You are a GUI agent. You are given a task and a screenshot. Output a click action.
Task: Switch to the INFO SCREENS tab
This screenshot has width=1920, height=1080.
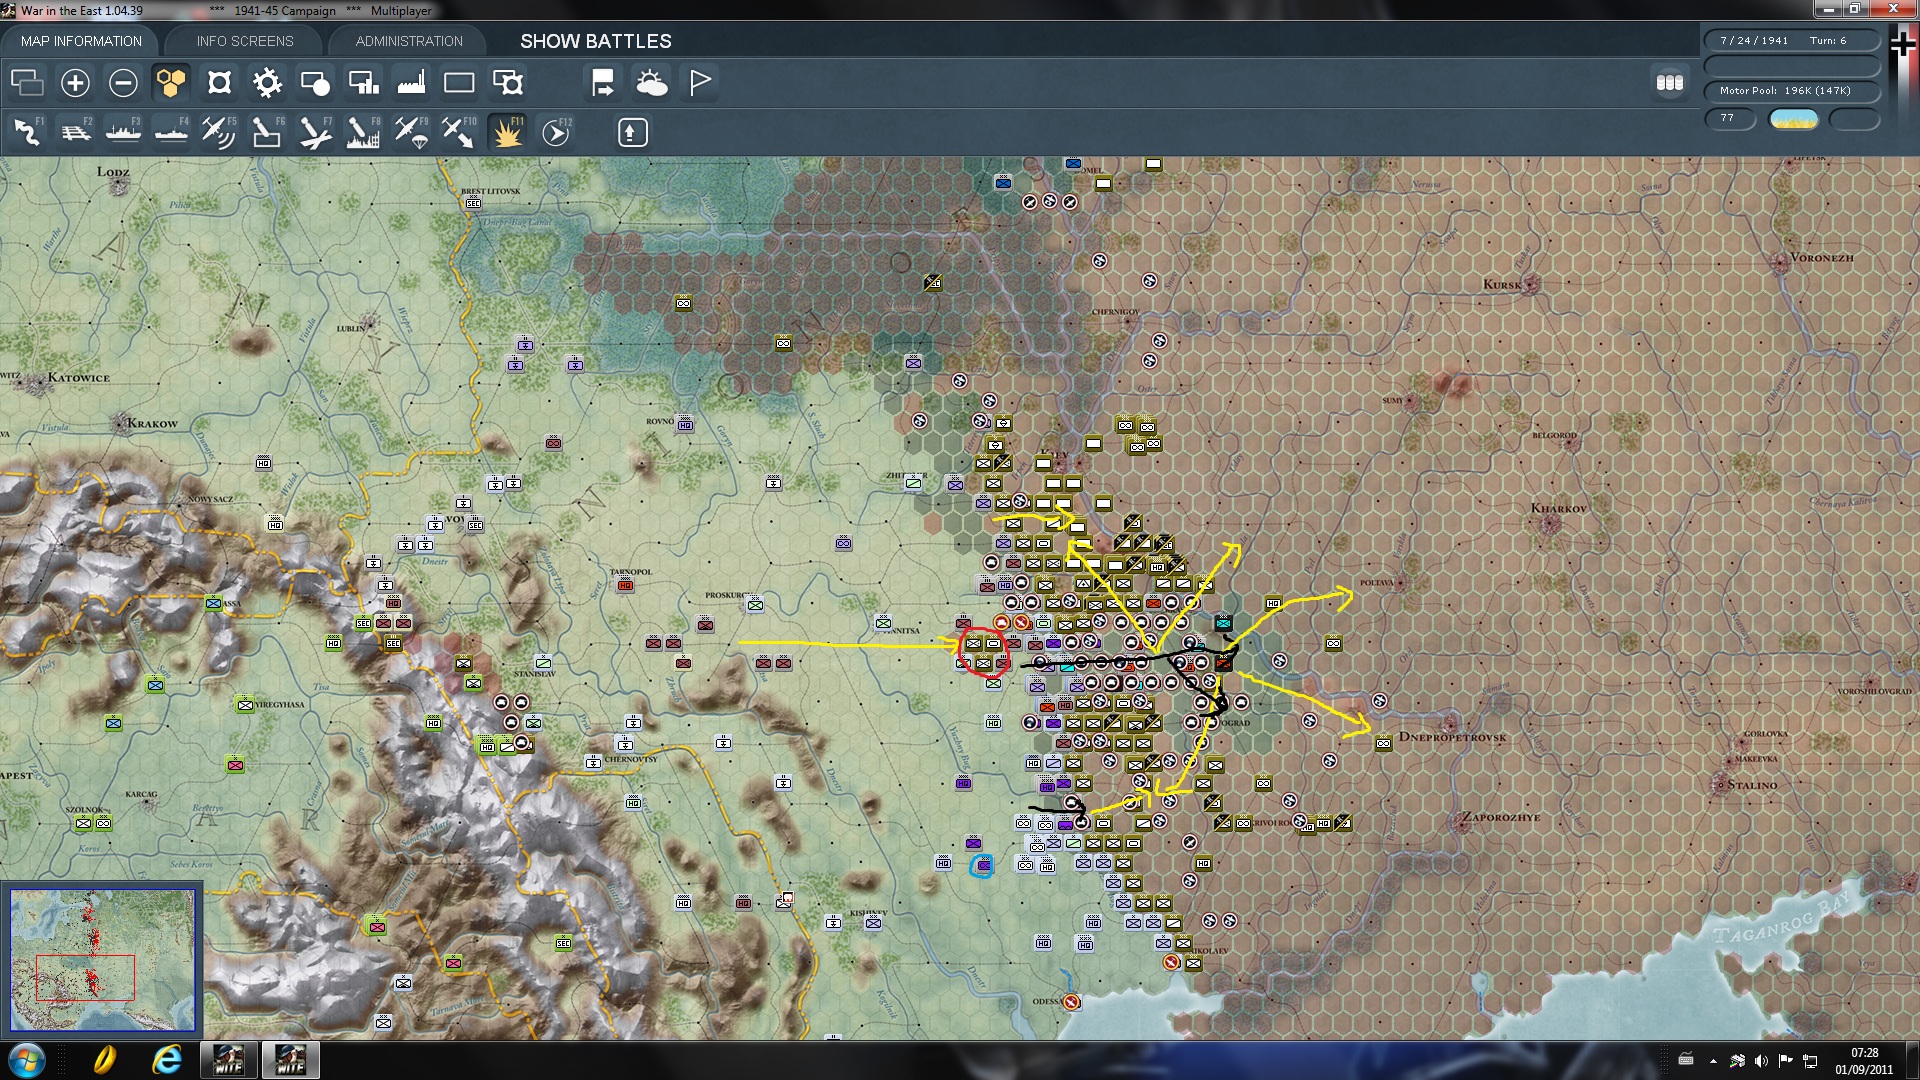tap(245, 41)
